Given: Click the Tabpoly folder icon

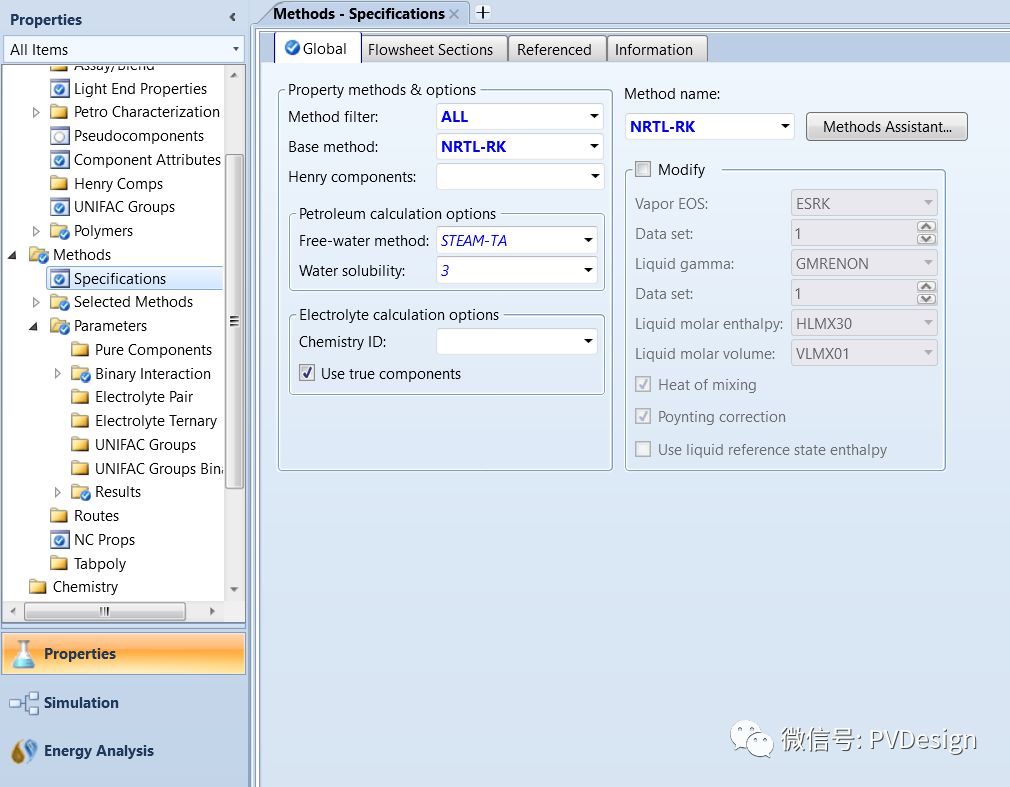Looking at the screenshot, I should (x=59, y=563).
